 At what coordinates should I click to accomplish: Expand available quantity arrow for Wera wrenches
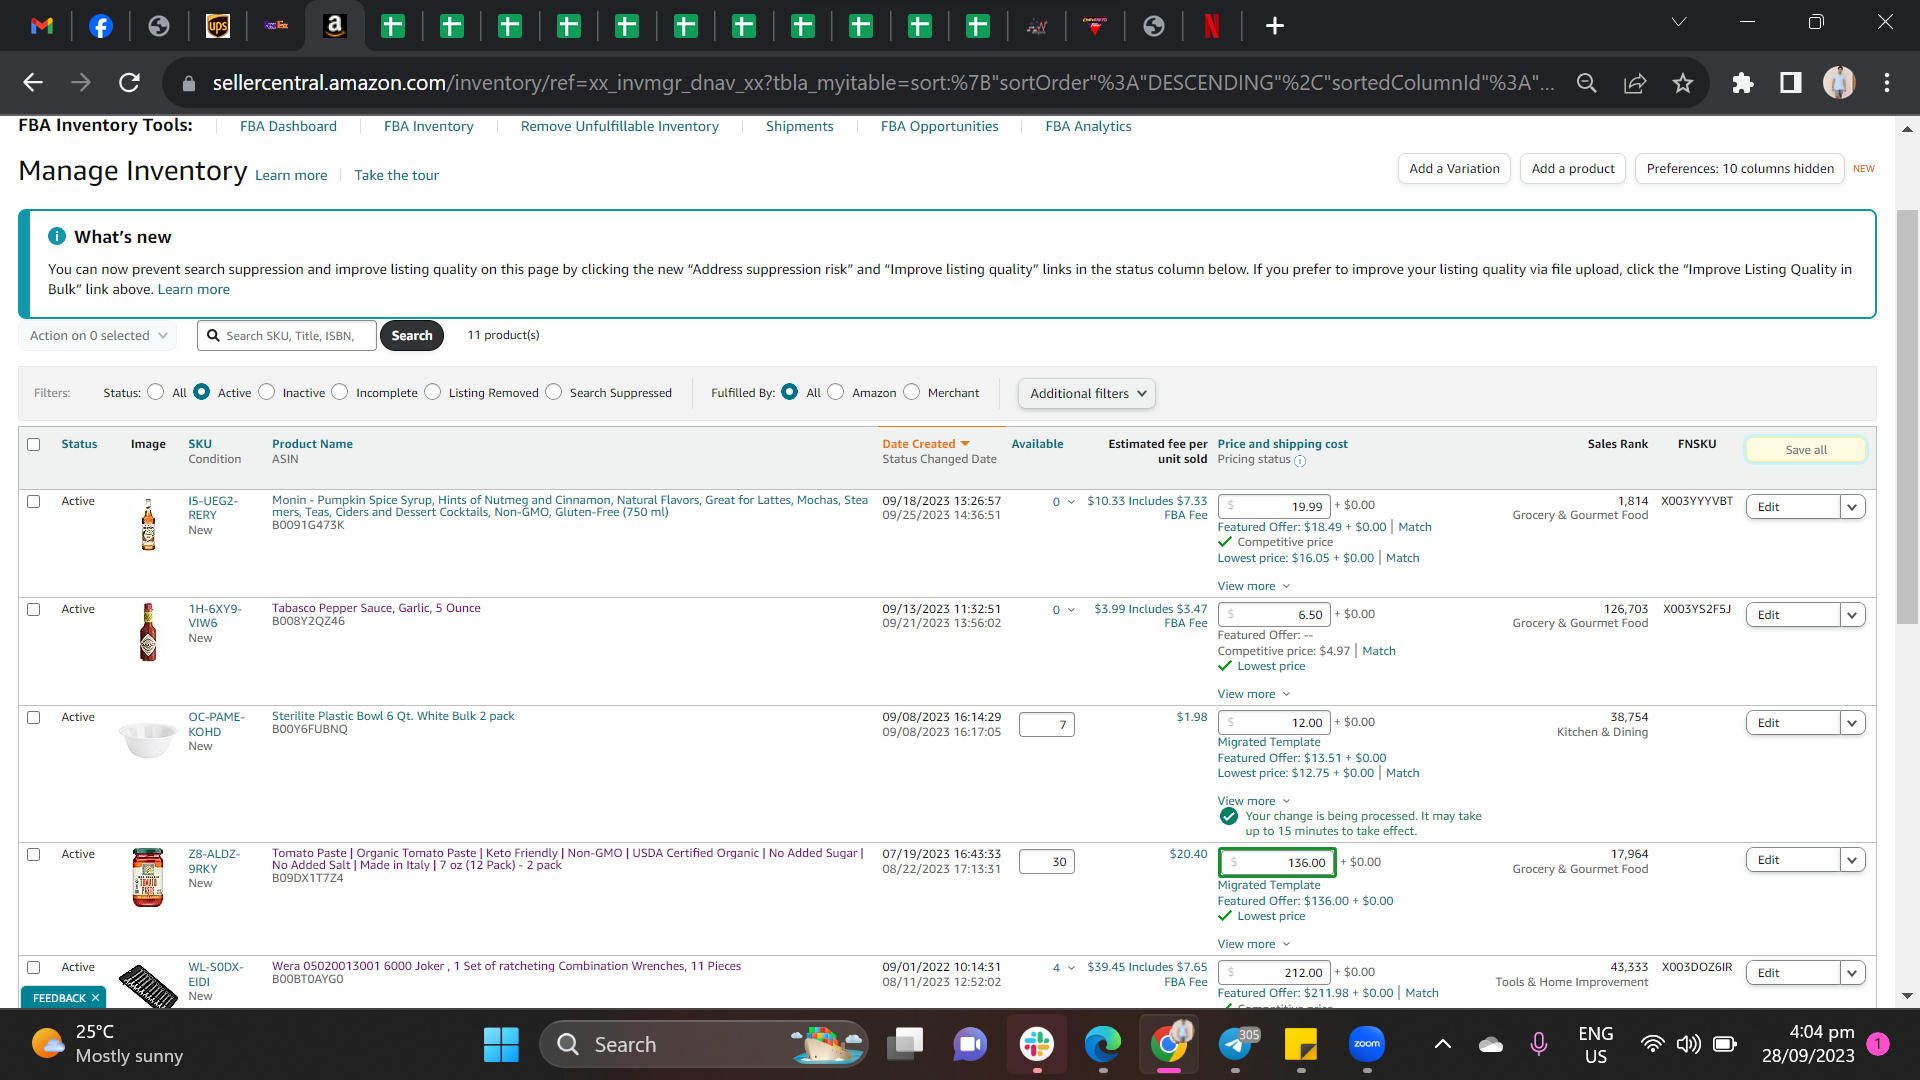point(1071,968)
